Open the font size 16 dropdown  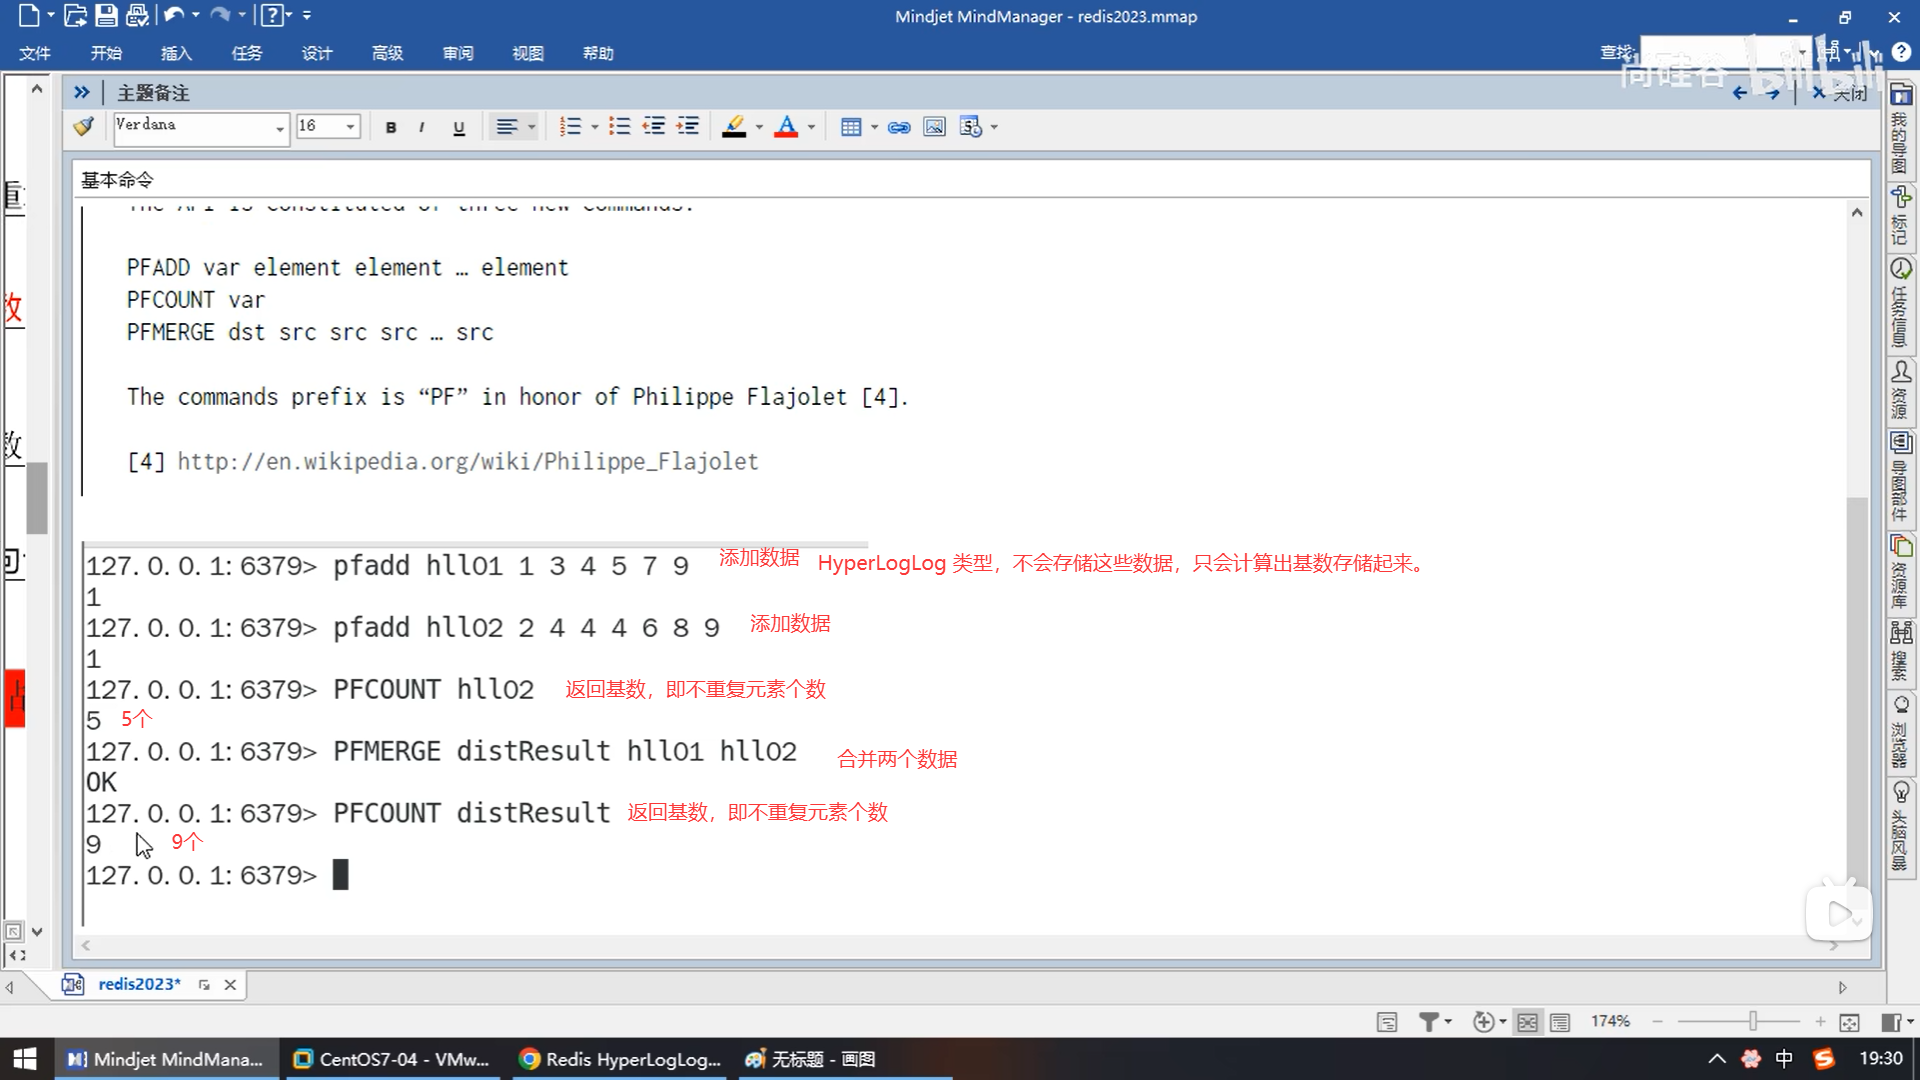point(350,127)
